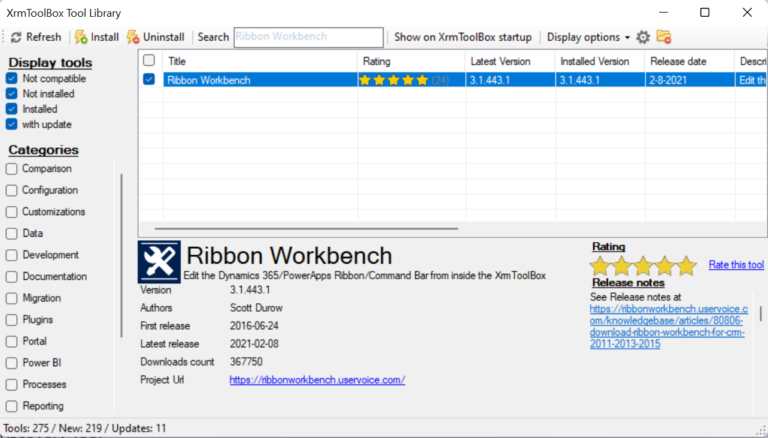
Task: Tick the select-all checkbox in the table header
Action: (x=149, y=61)
